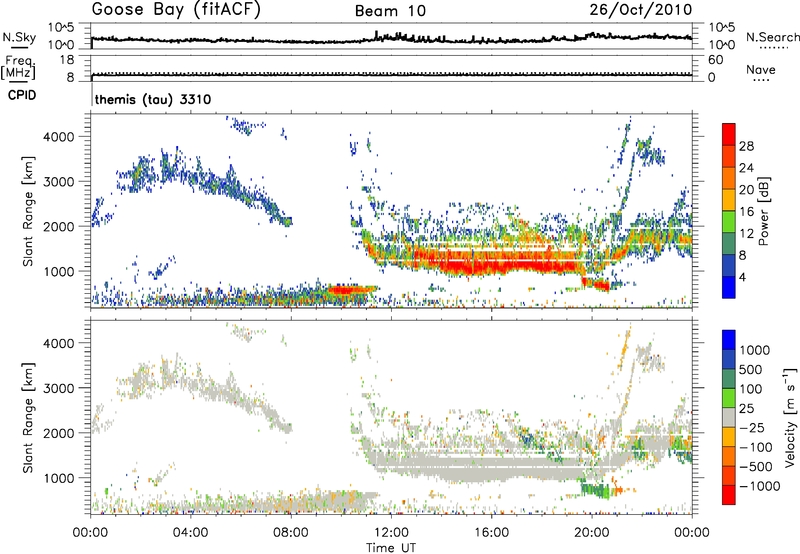Click the "-100" velocity colorbar value
This screenshot has width=800, height=554.
(x=756, y=447)
